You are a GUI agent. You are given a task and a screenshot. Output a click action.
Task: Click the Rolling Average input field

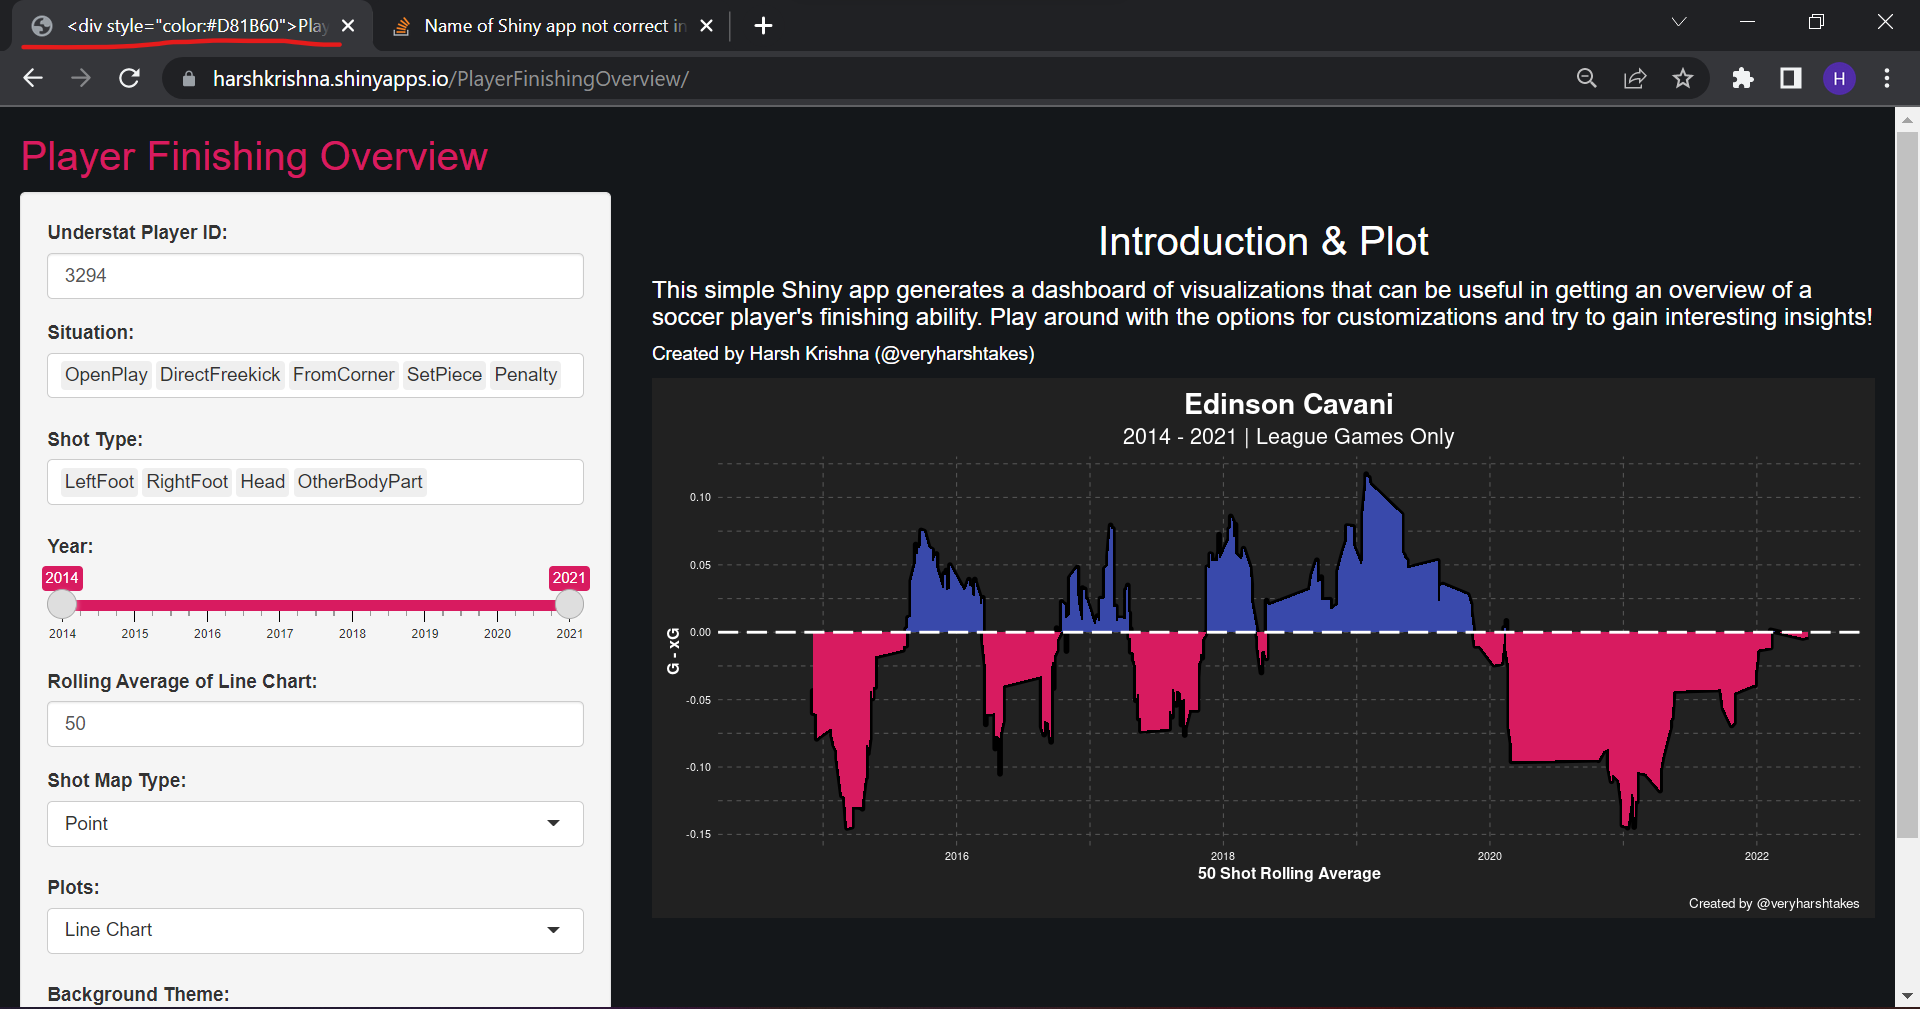315,724
